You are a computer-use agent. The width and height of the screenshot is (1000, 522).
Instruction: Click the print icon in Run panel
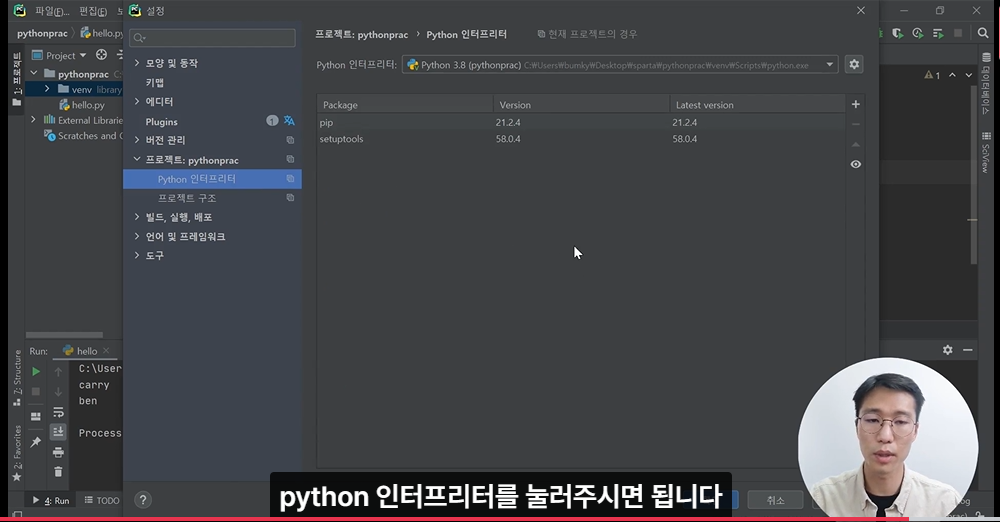(x=58, y=452)
